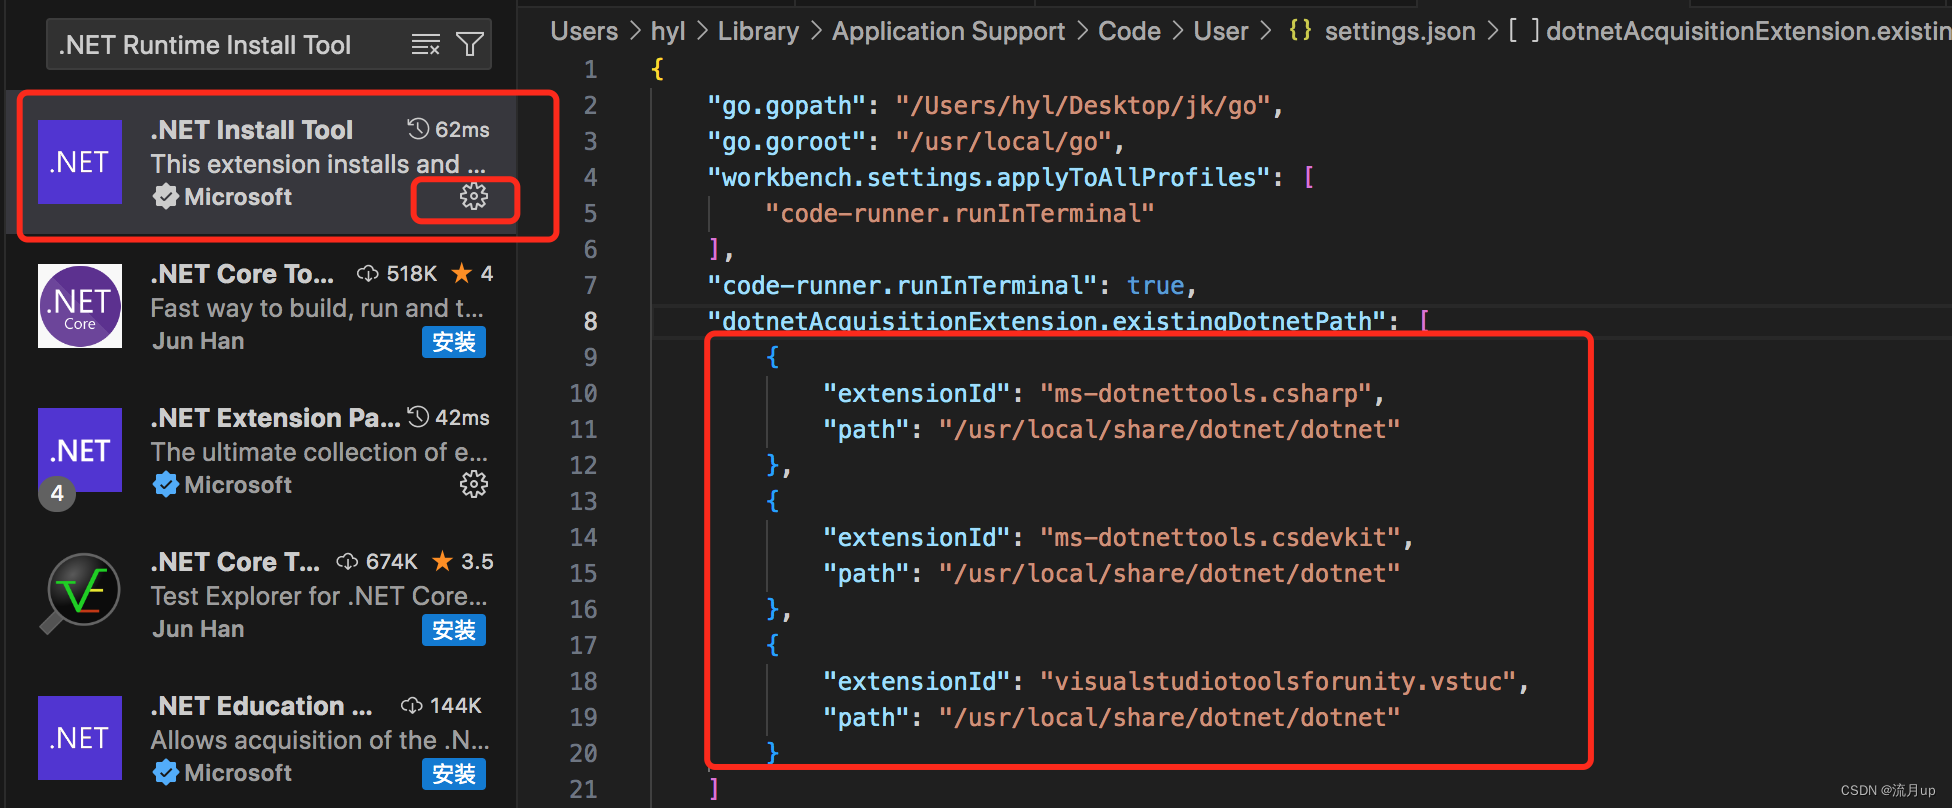This screenshot has width=1952, height=808.
Task: Click "visualstudiotoolsforunity.vstuc" value
Action: pyautogui.click(x=1278, y=681)
